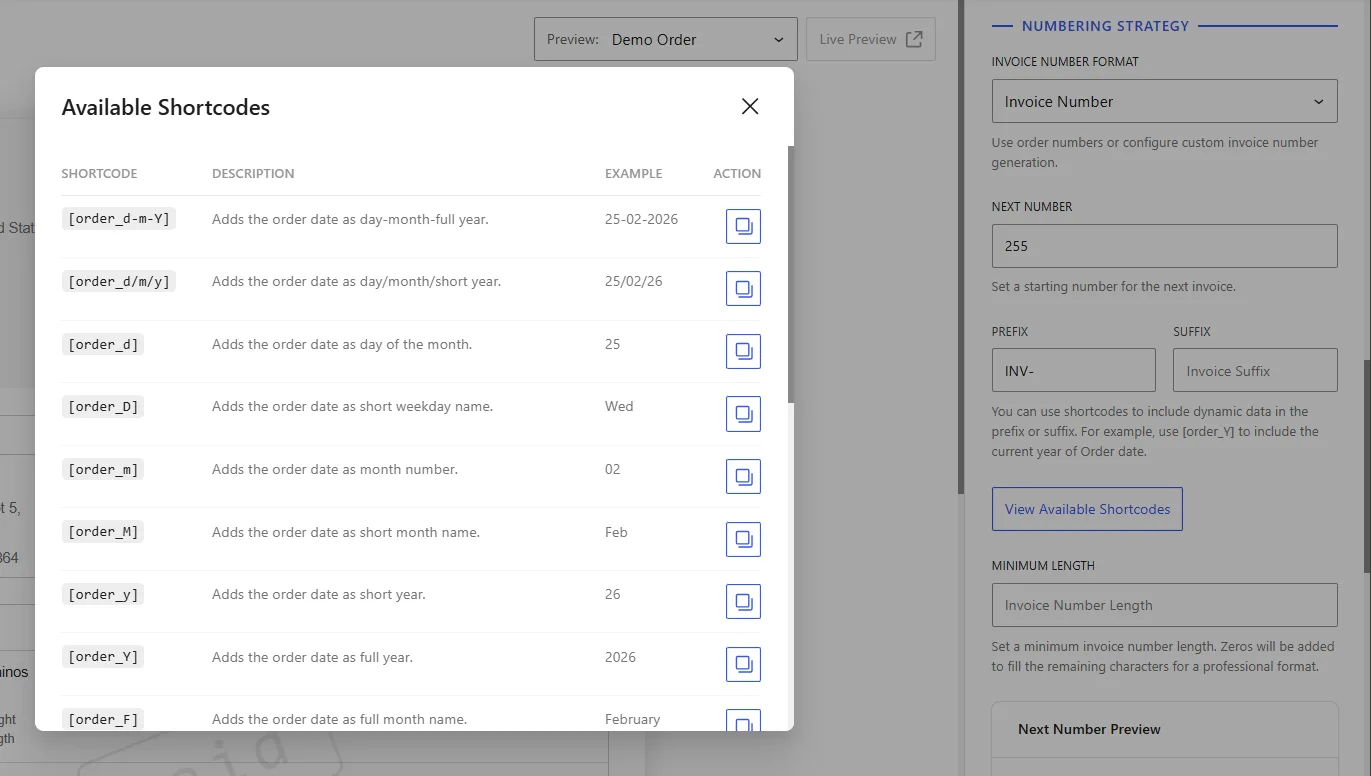
Task: Click the [order_F] shortcode label
Action: pyautogui.click(x=103, y=719)
